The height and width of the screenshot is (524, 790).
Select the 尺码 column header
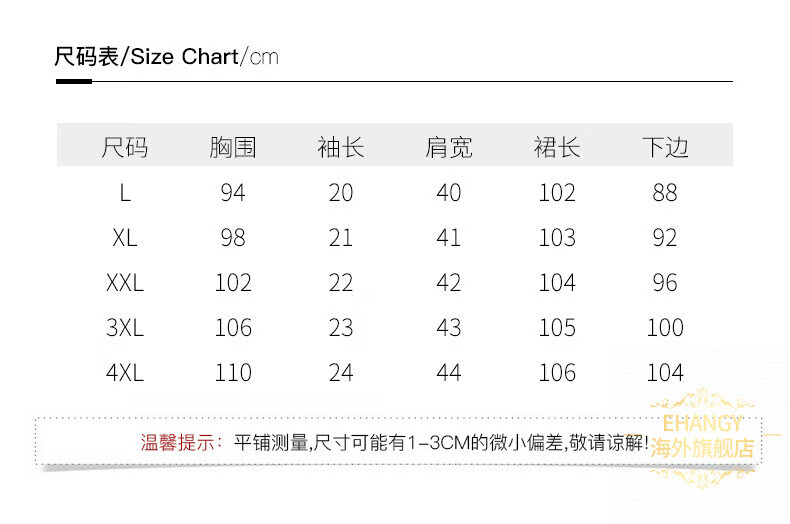pyautogui.click(x=125, y=148)
